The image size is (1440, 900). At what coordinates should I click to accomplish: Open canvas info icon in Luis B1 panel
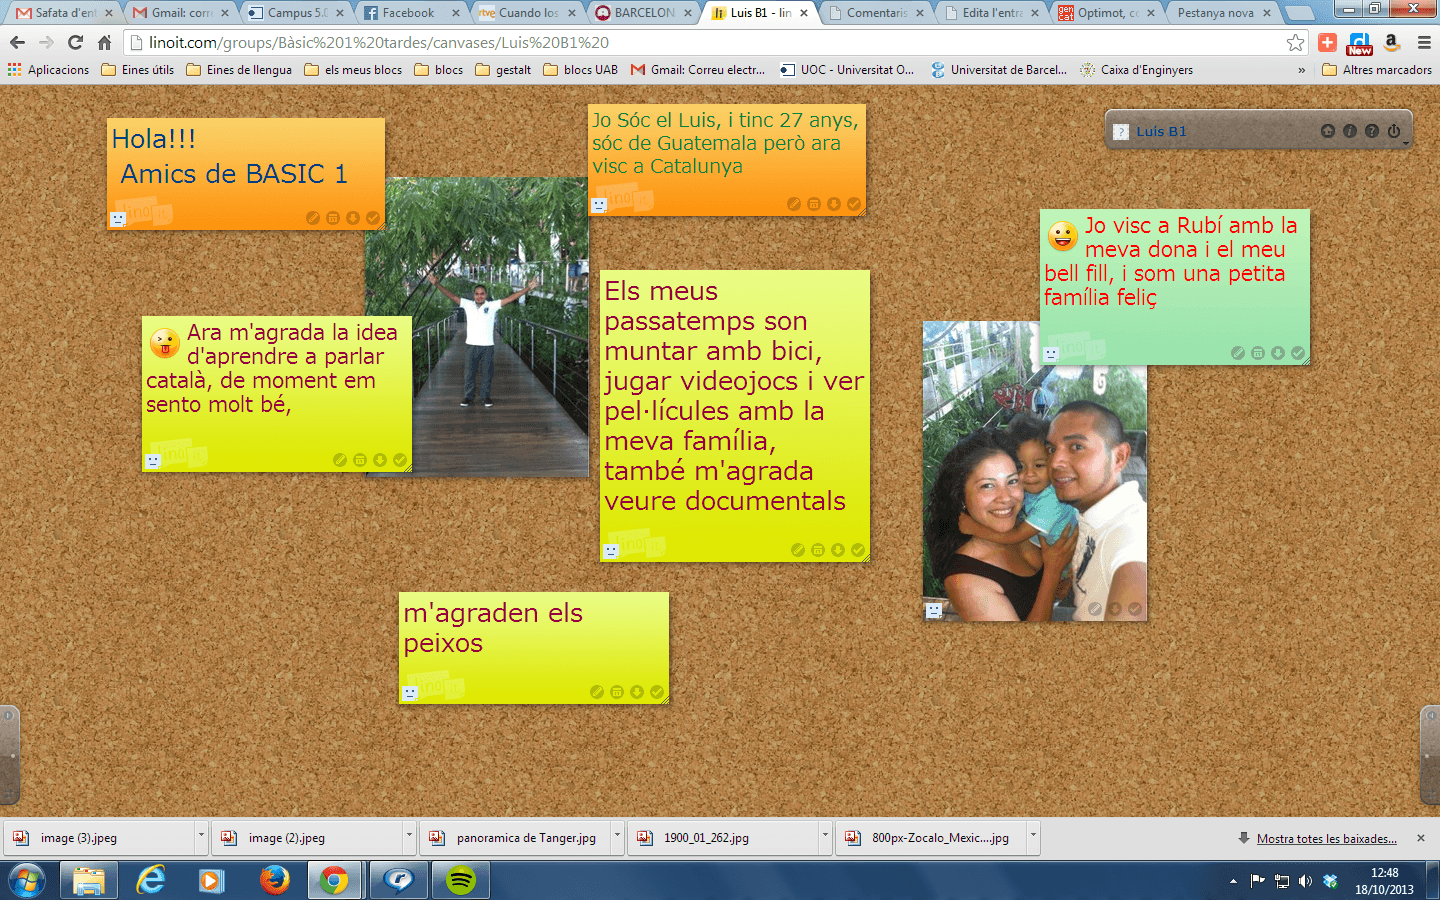(x=1350, y=131)
